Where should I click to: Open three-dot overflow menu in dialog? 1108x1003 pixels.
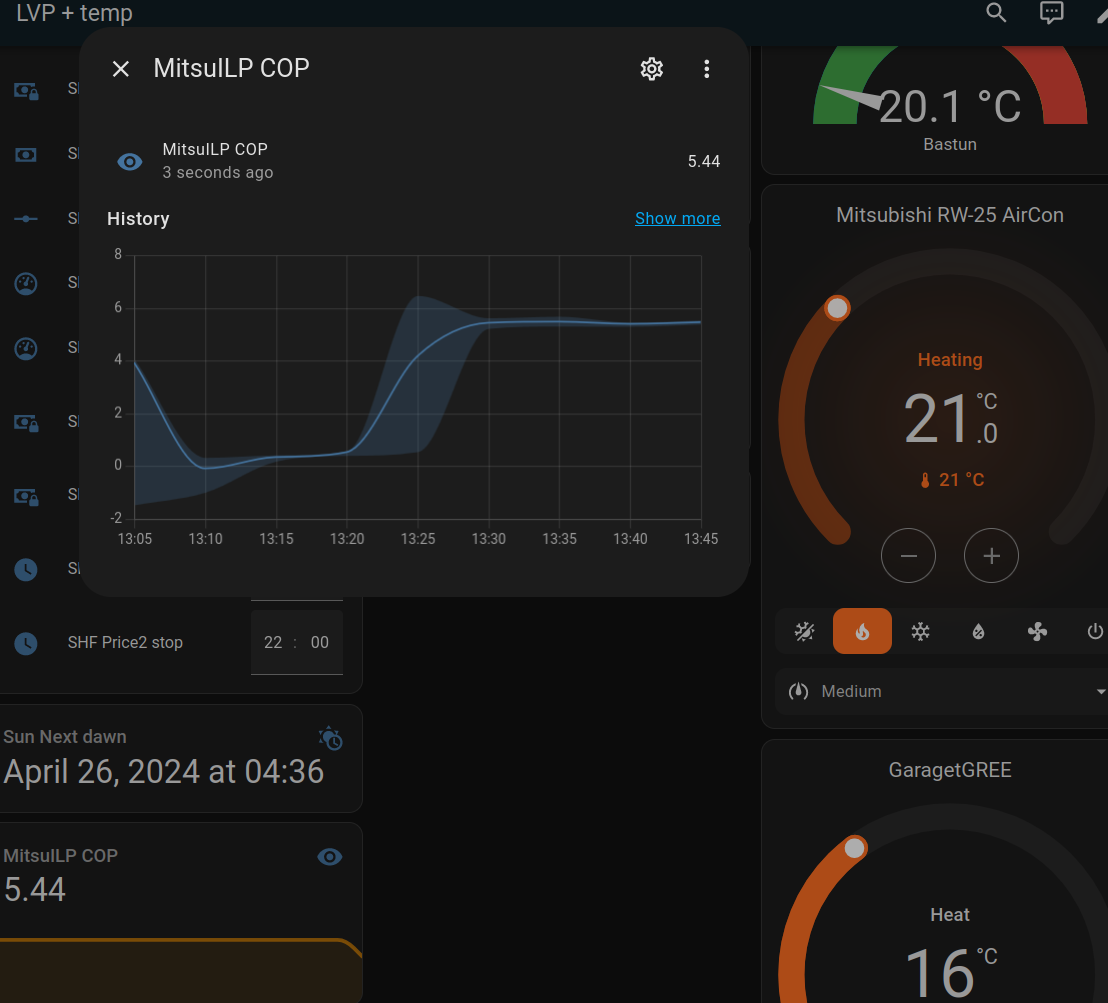pos(707,69)
